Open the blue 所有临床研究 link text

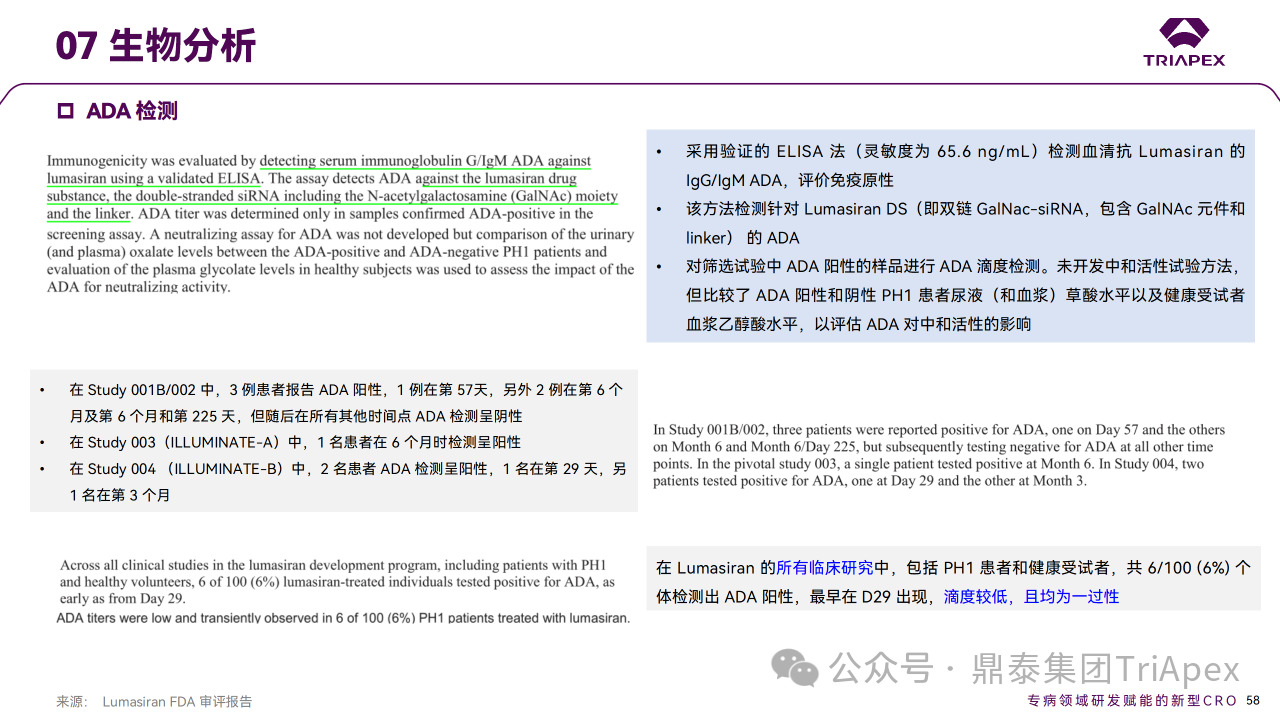825,568
